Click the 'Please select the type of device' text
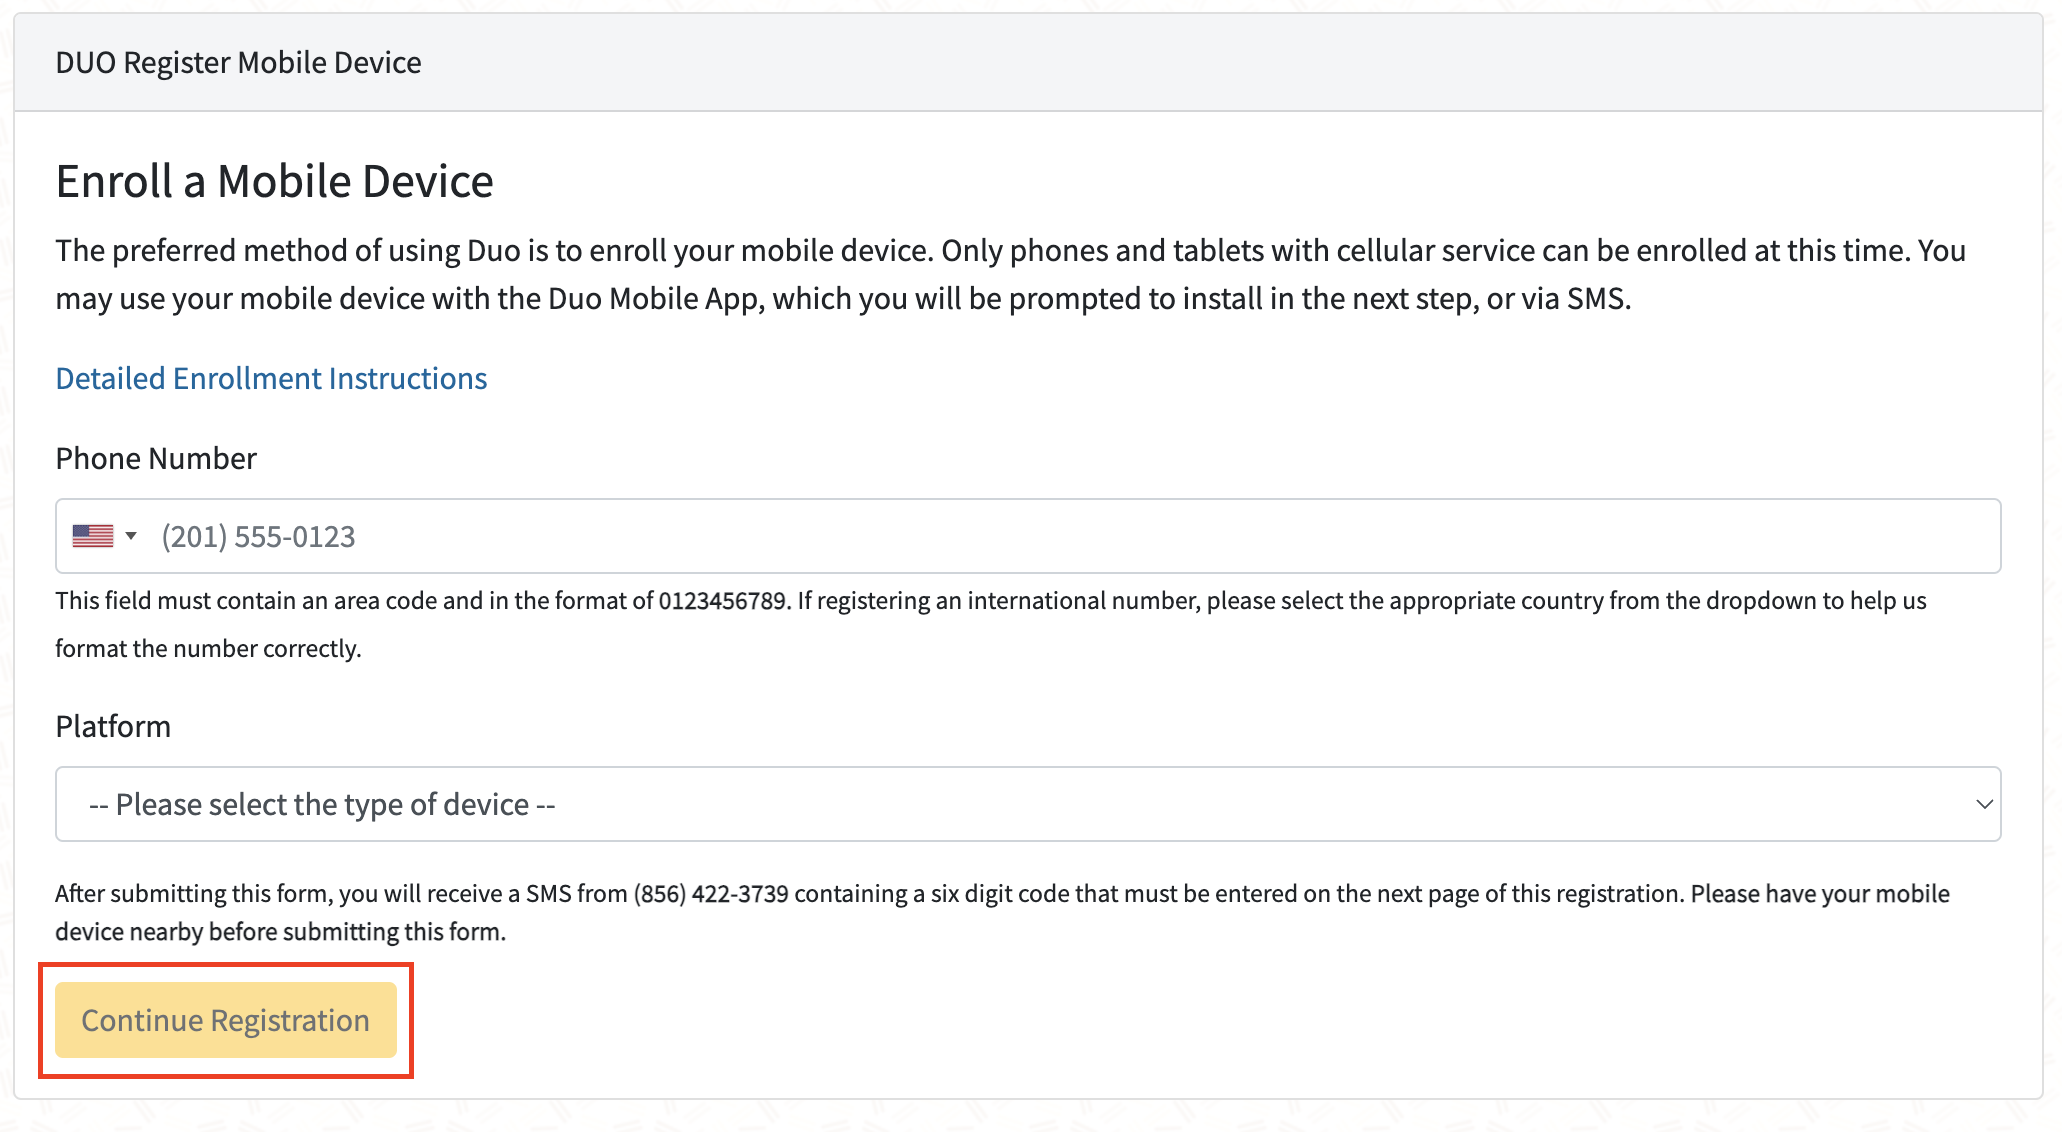Viewport: 2062px width, 1132px height. pos(322,804)
